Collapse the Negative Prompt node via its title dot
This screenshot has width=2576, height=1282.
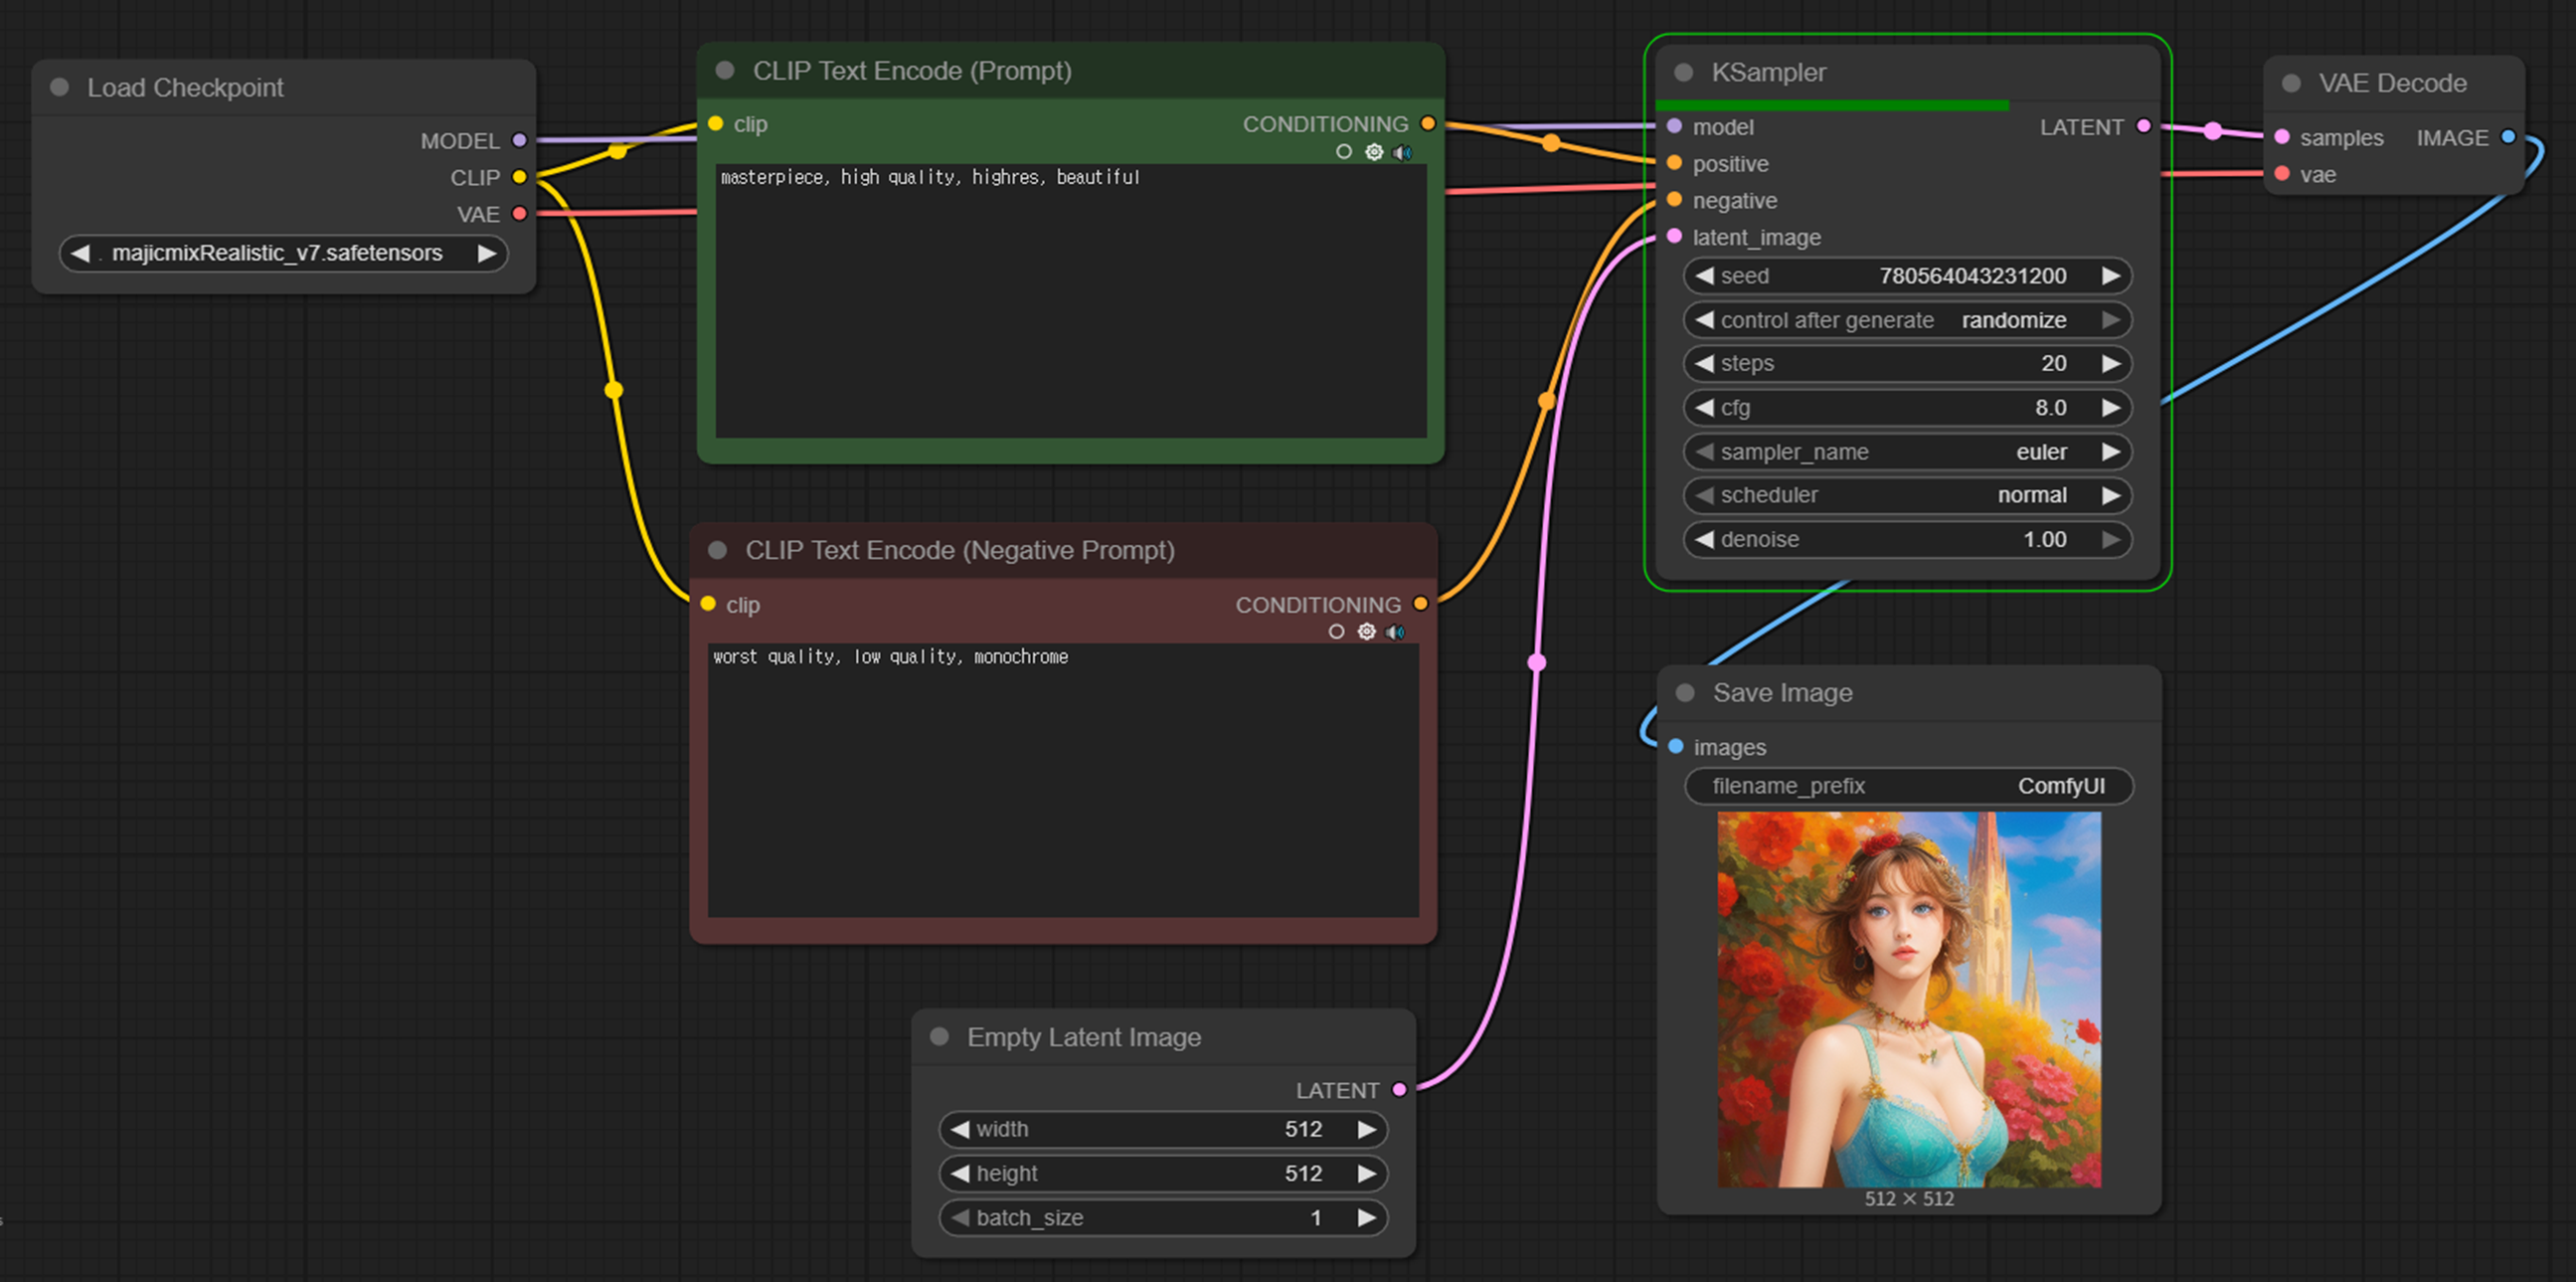coord(718,551)
